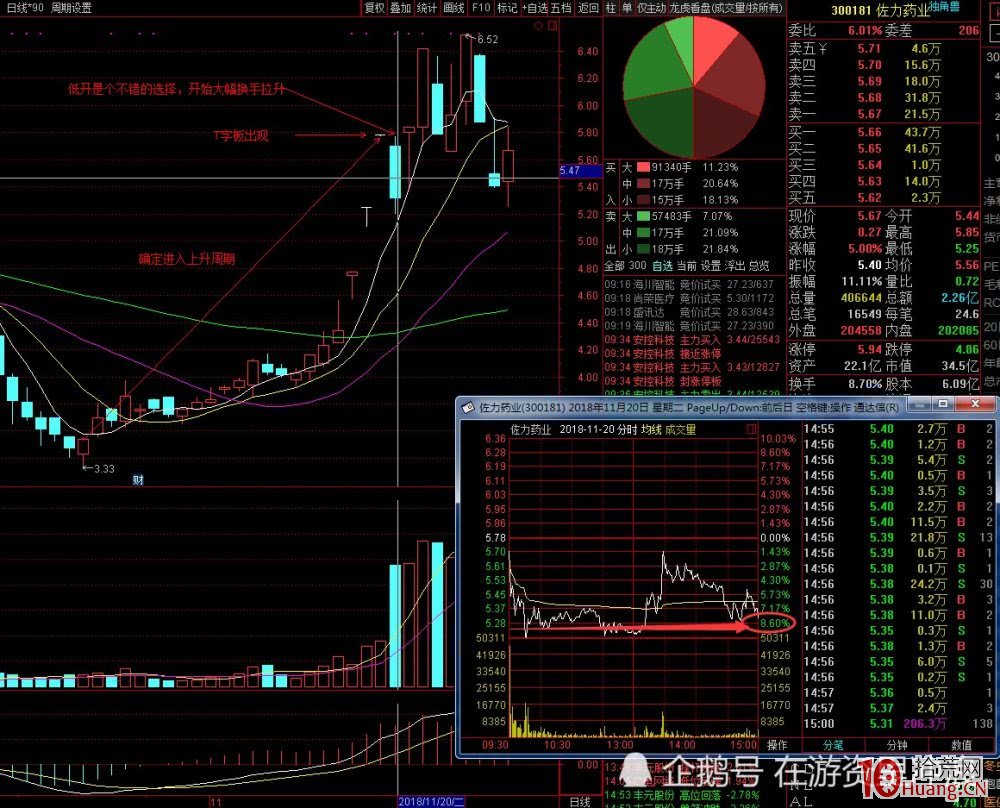1000x808 pixels.
Task: Click the 财 marker below the candlesticks
Action: point(138,480)
